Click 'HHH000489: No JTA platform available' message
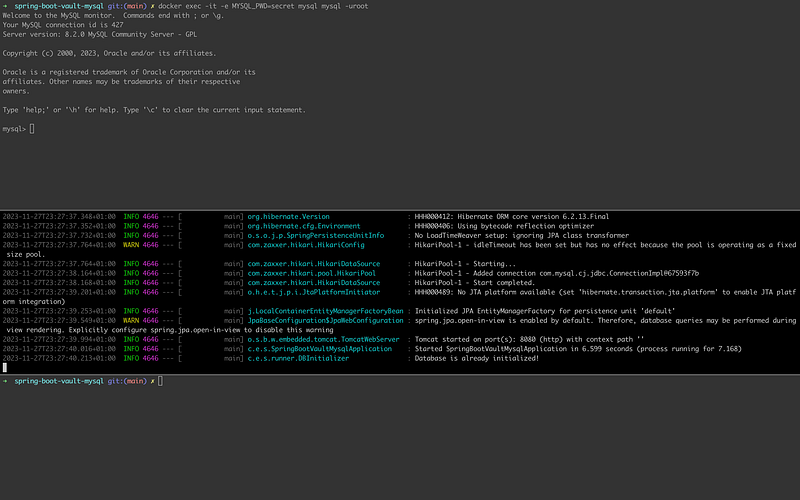 point(605,292)
